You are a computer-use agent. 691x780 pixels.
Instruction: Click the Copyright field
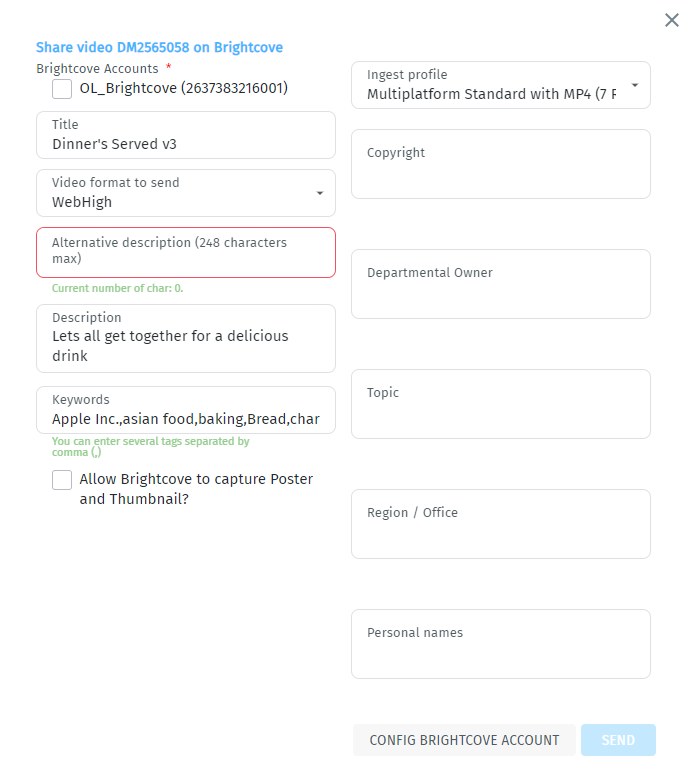pyautogui.click(x=500, y=173)
